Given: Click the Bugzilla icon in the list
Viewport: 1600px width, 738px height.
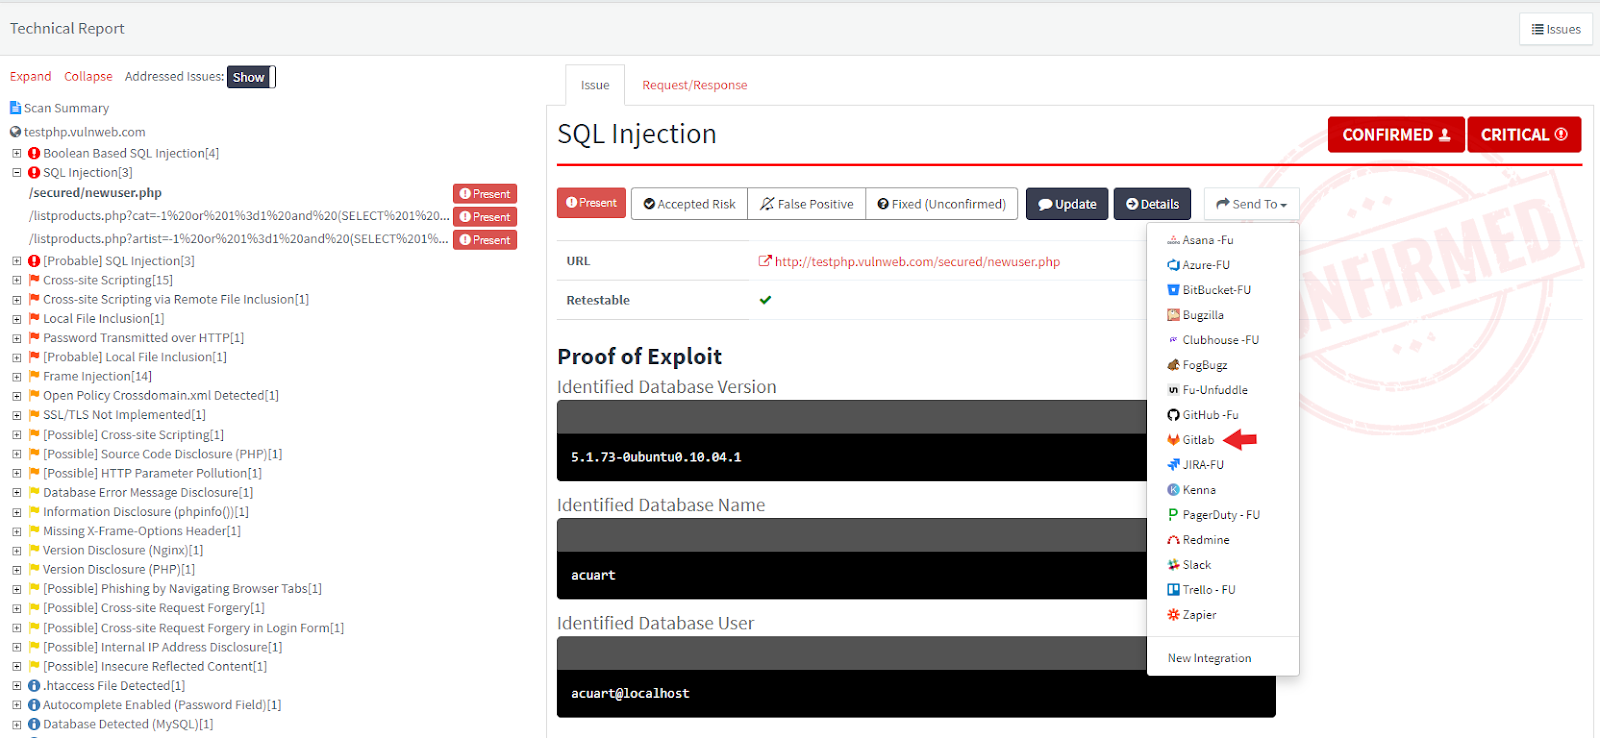Looking at the screenshot, I should coord(1173,315).
